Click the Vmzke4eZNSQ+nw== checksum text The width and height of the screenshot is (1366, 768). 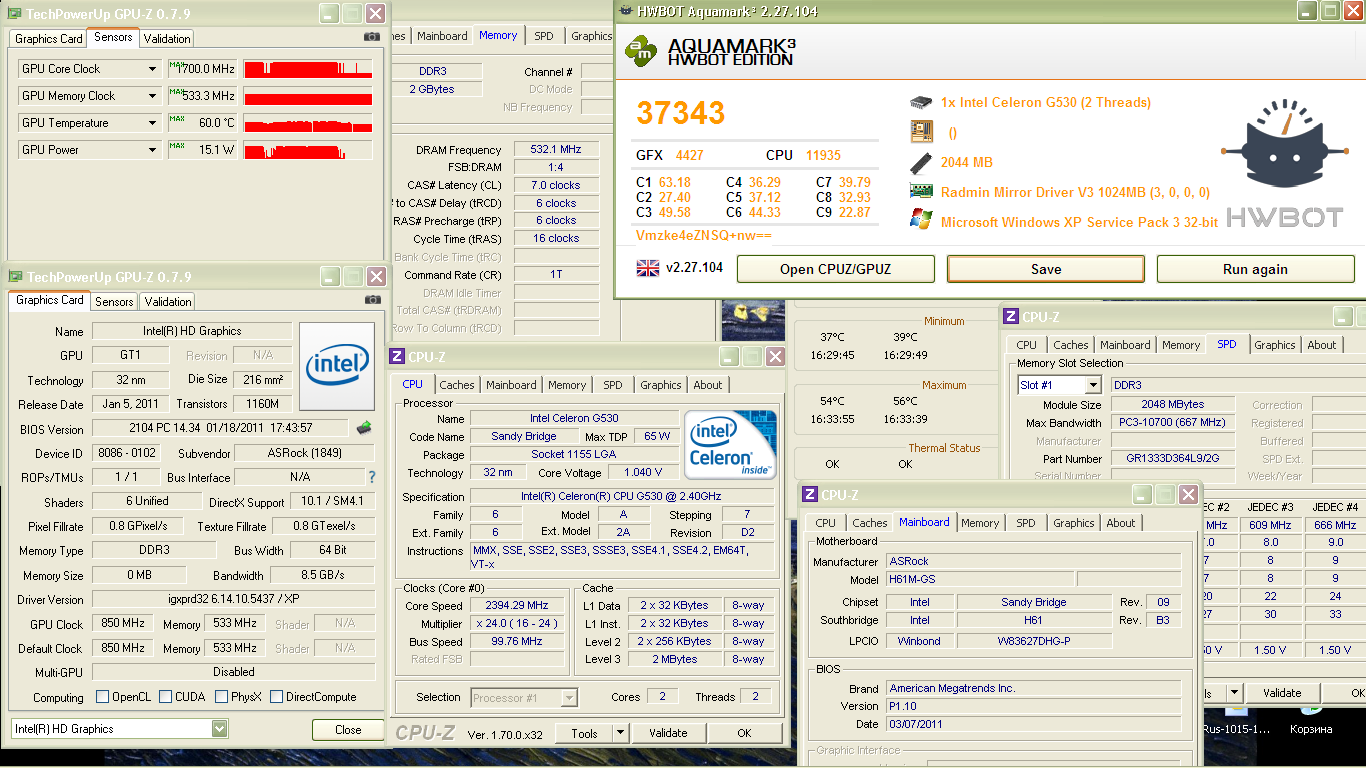[x=704, y=235]
